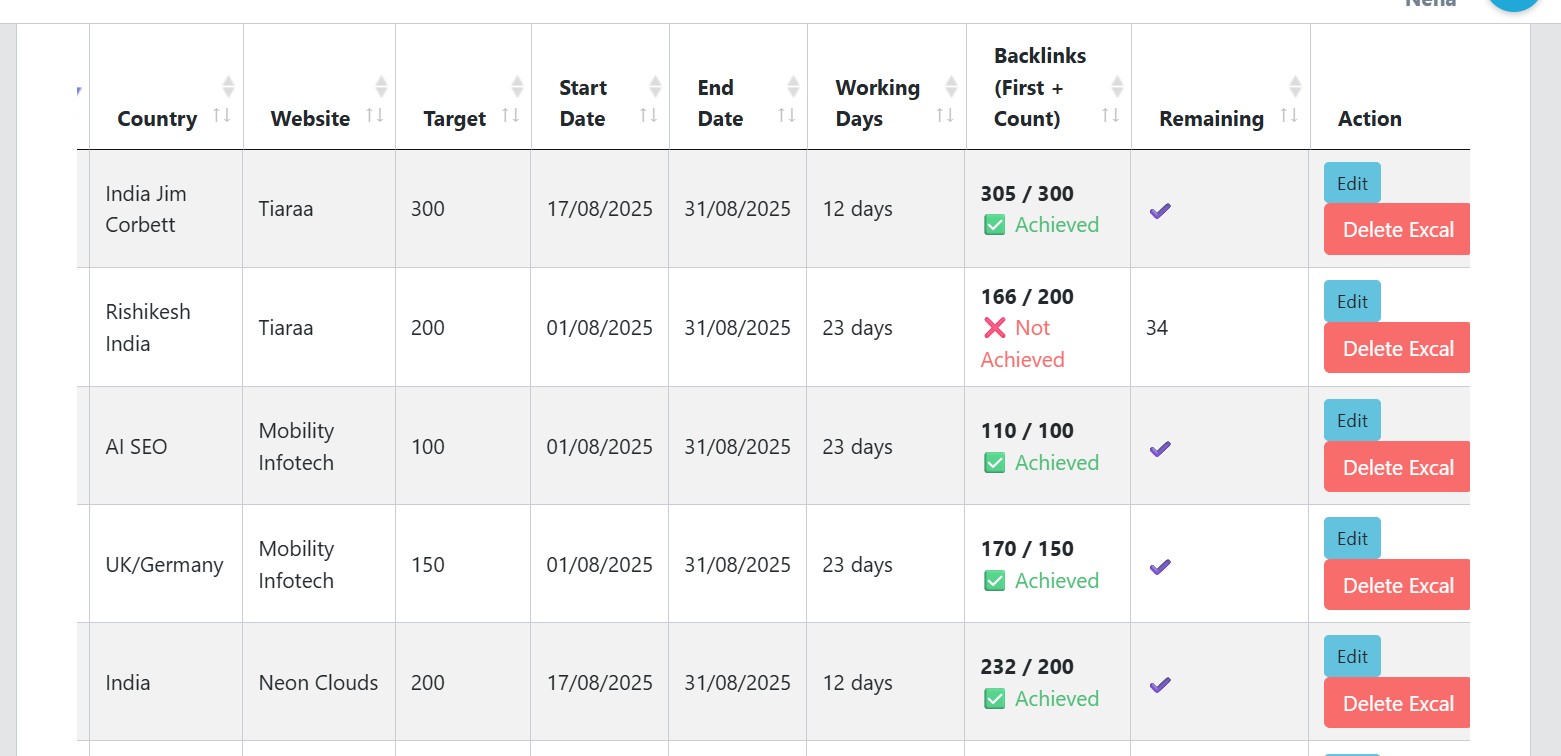Image resolution: width=1561 pixels, height=756 pixels.
Task: Click the Action column header
Action: point(1369,118)
